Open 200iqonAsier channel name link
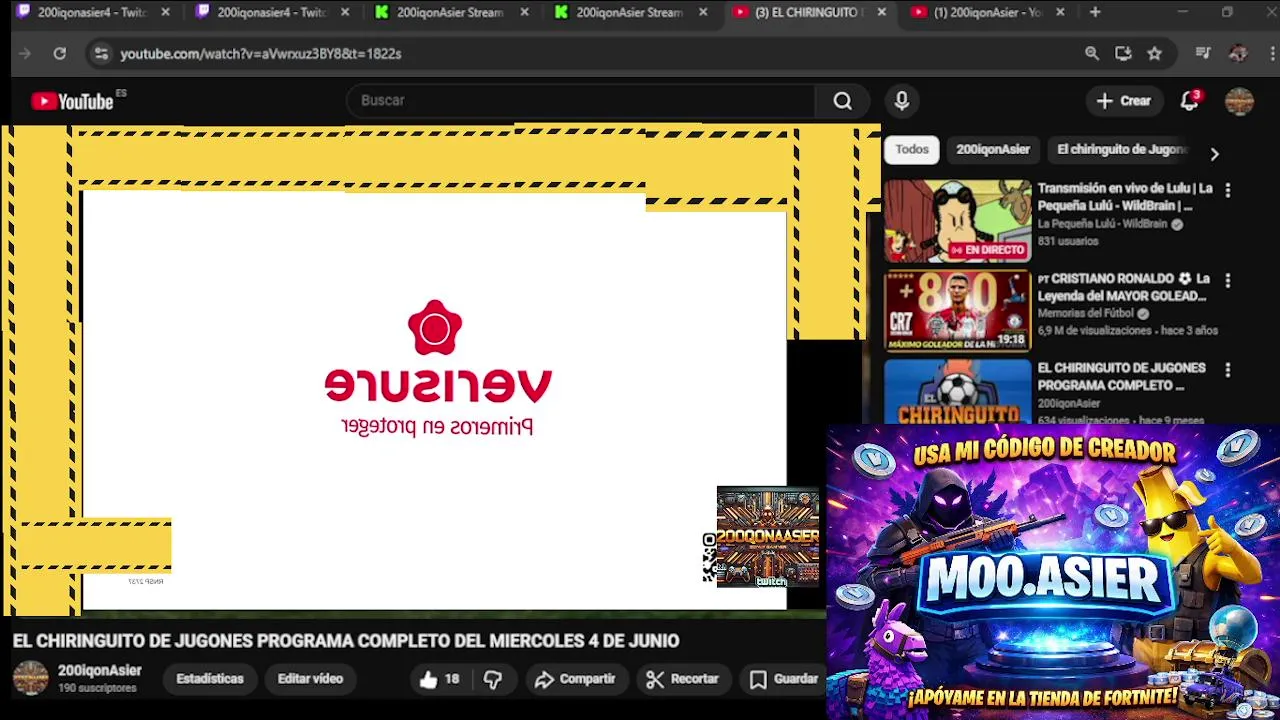Image resolution: width=1280 pixels, height=720 pixels. coord(99,671)
